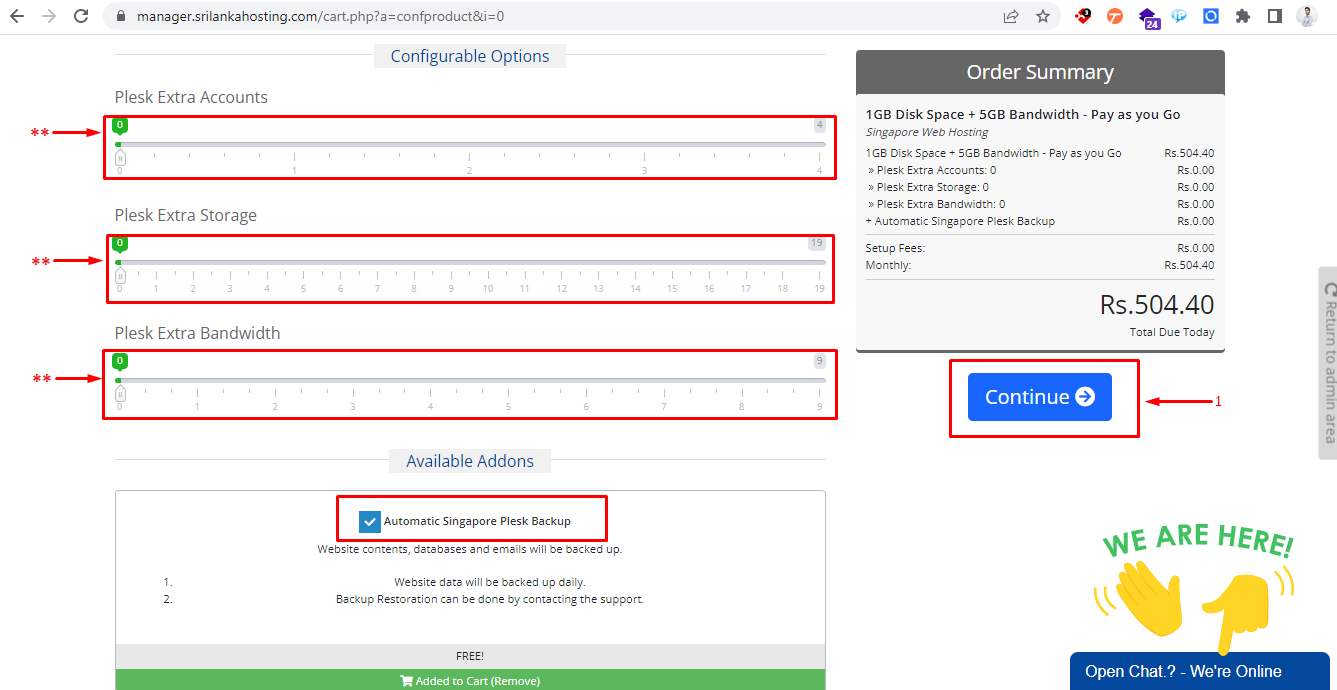Viewport: 1337px width, 690px height.
Task: Click the red extension icon with badge
Action: point(1083,16)
